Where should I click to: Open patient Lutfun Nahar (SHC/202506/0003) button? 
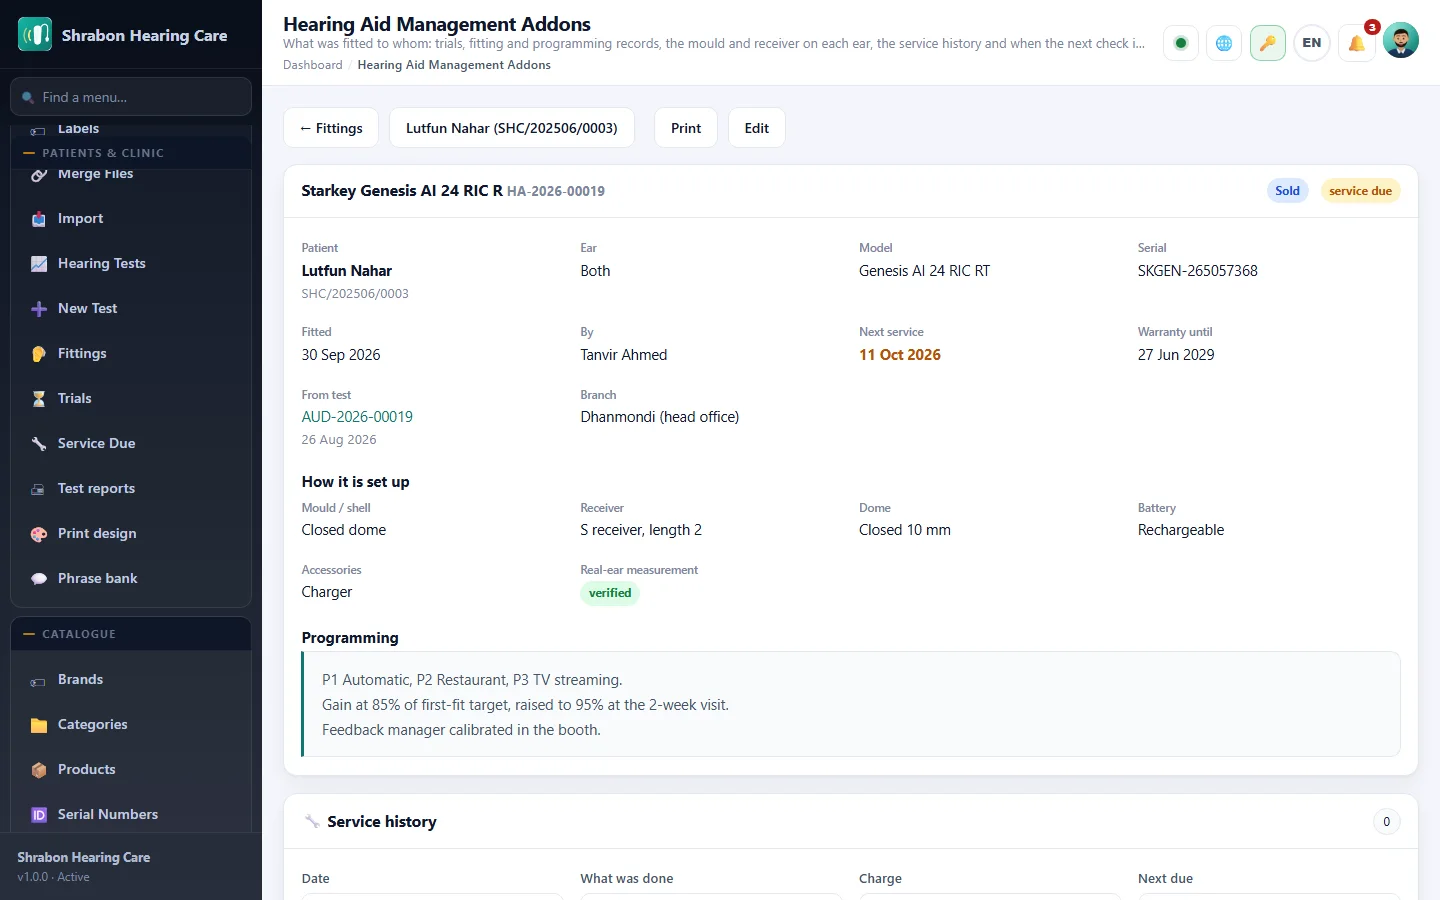pos(512,128)
